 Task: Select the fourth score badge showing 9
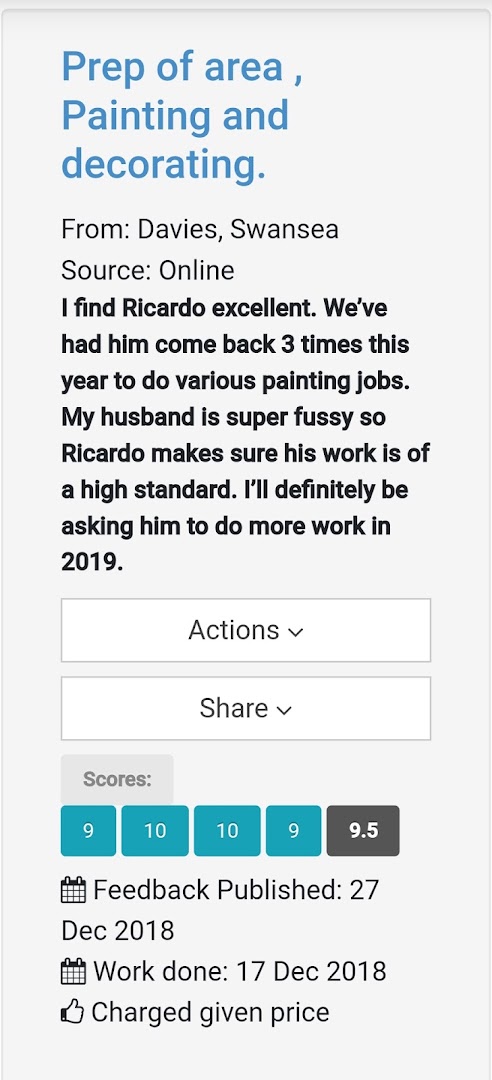294,831
